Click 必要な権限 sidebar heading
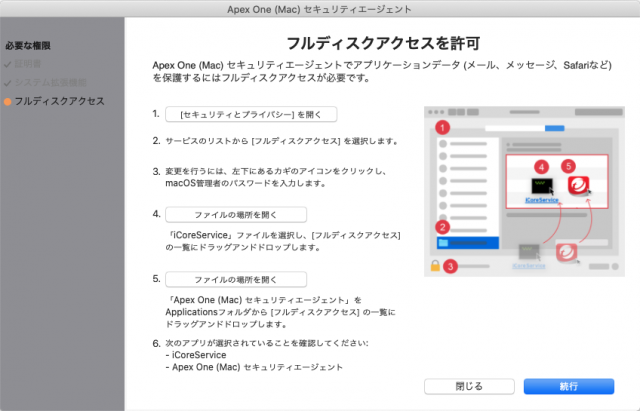 coord(28,46)
